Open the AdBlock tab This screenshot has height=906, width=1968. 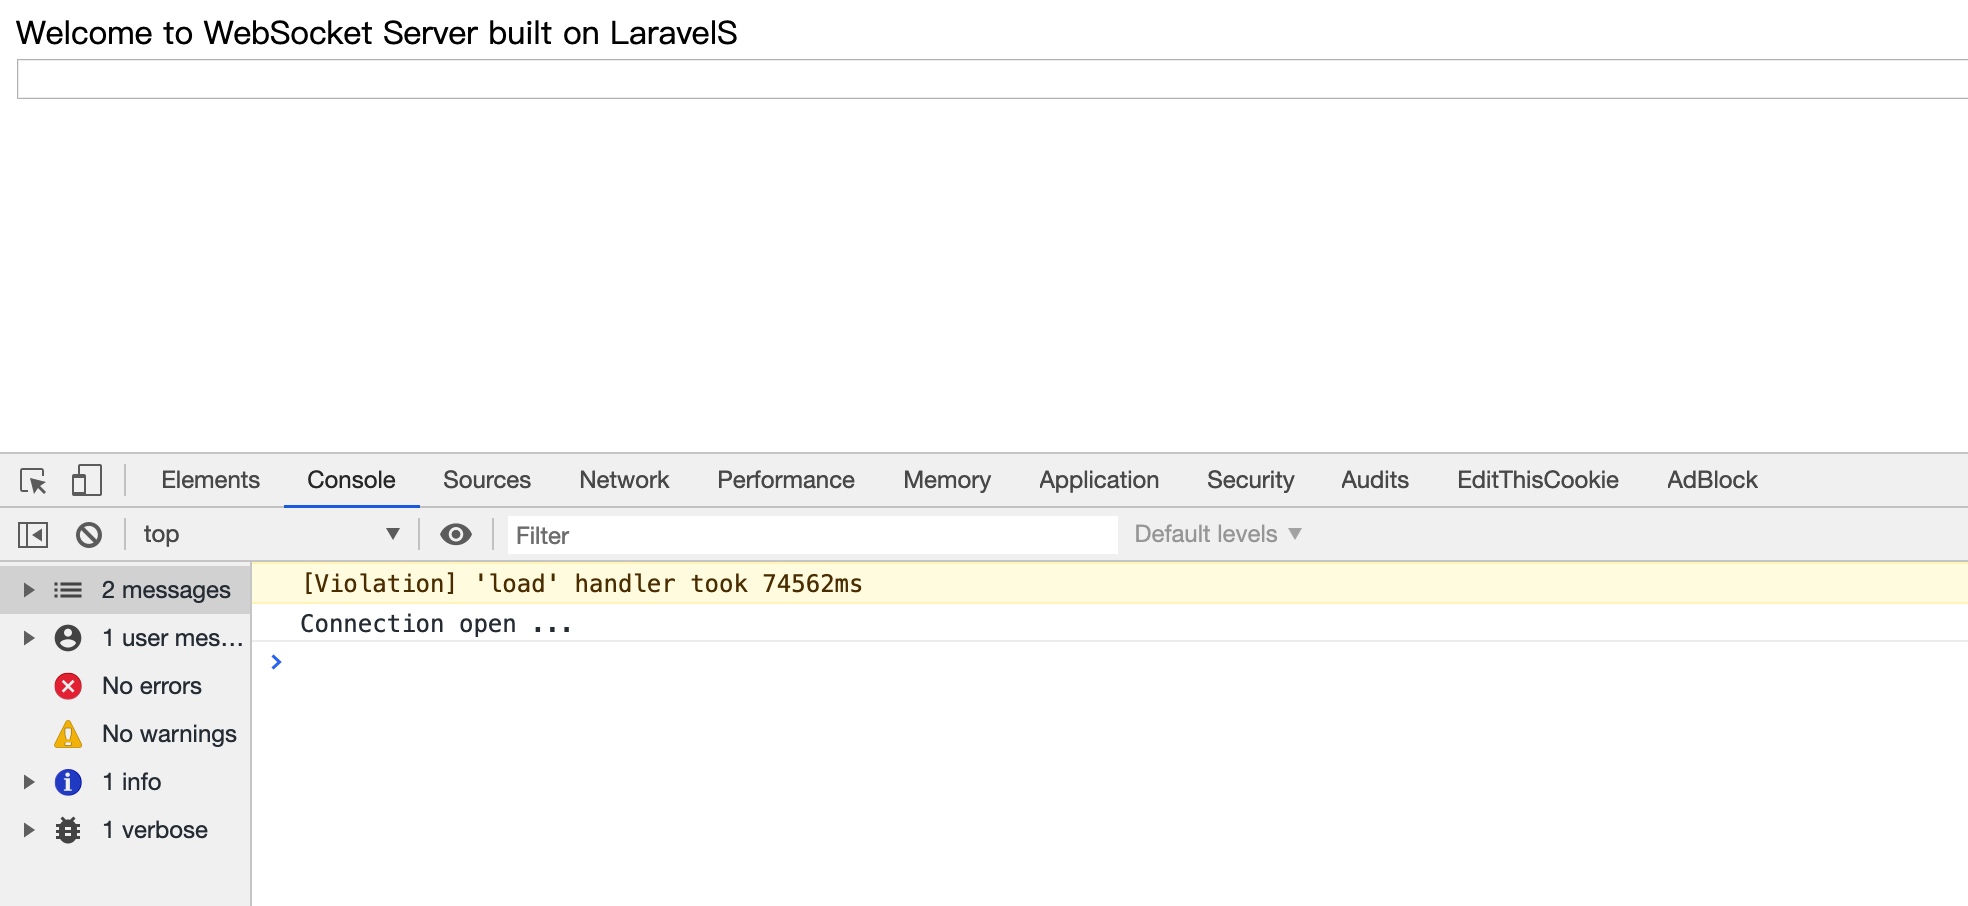(x=1712, y=480)
